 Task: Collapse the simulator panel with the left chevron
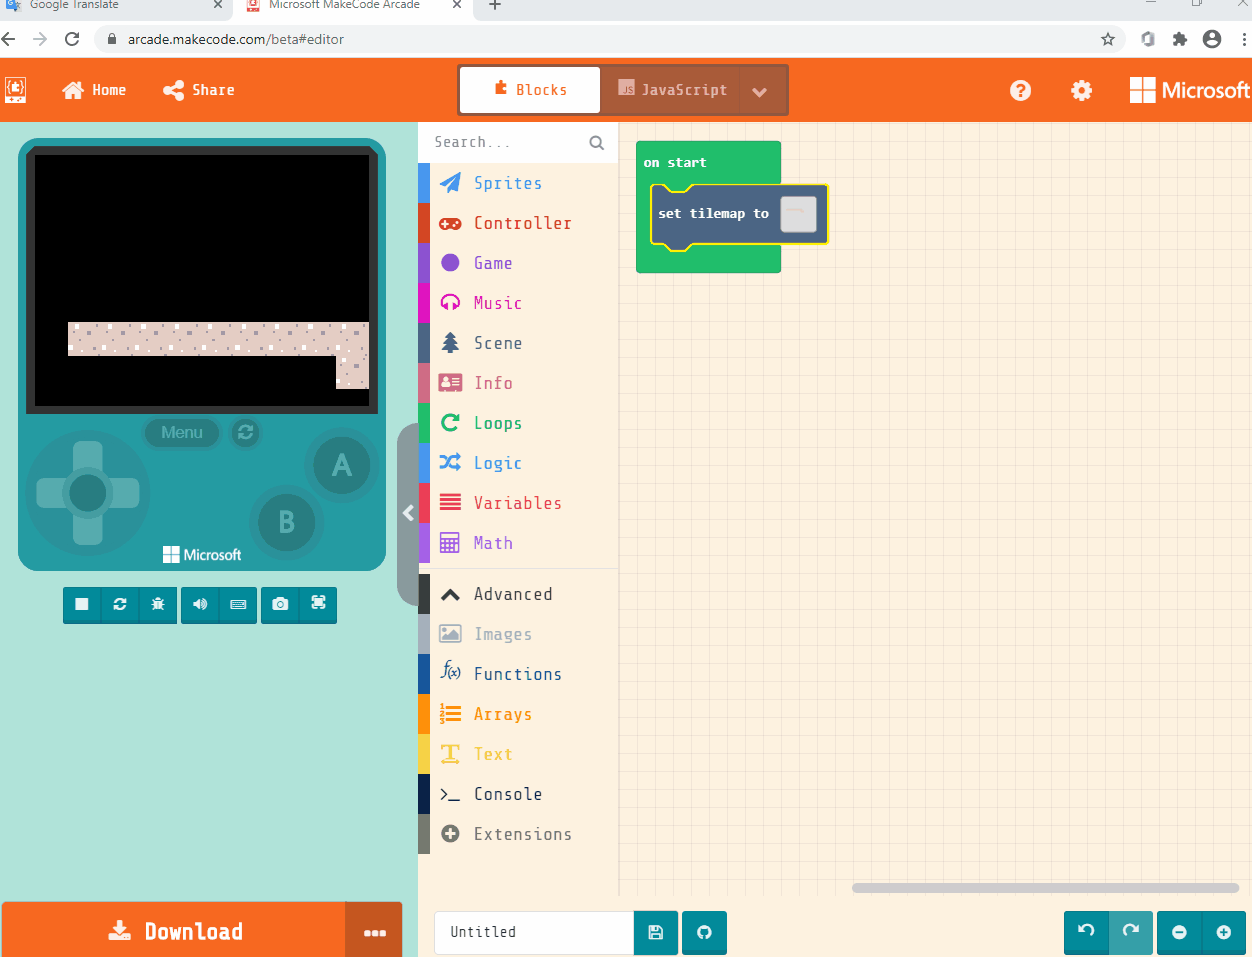pos(408,513)
